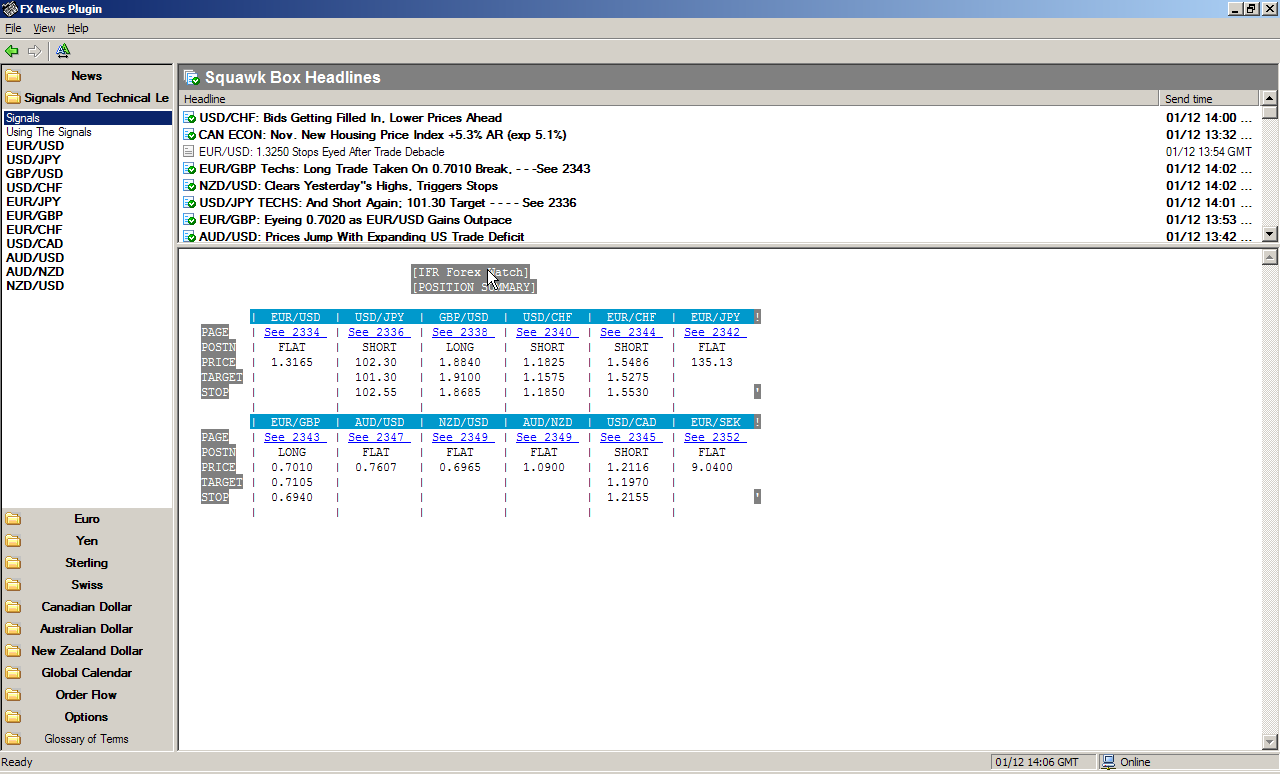Click the green Back arrow toolbar icon
This screenshot has height=774, width=1280.
(x=12, y=51)
